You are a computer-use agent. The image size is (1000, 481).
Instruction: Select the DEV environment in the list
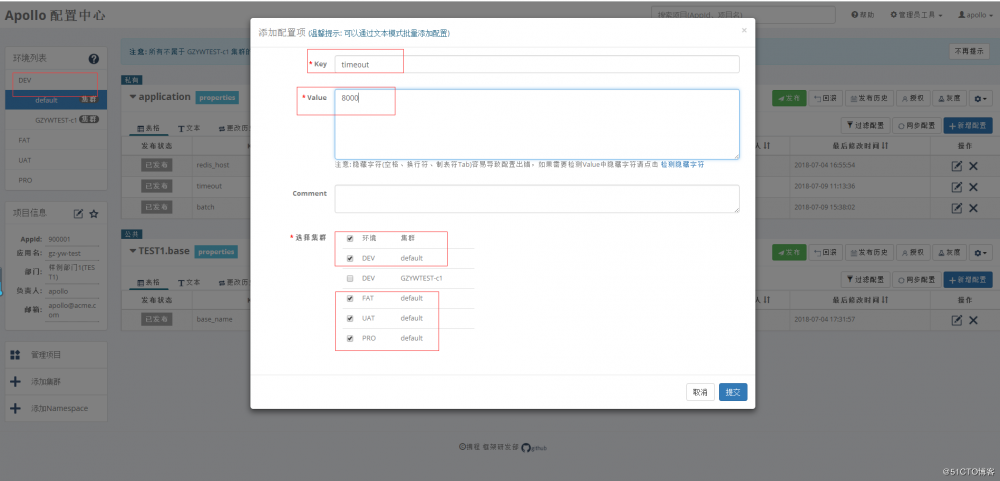tap(56, 80)
